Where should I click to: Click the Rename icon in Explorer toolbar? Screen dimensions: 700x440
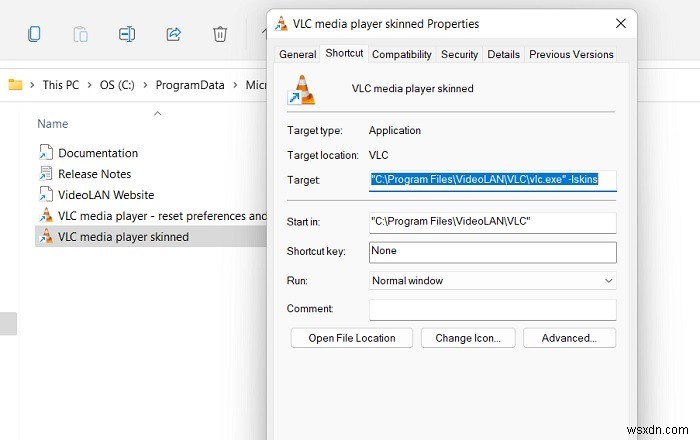pyautogui.click(x=127, y=34)
